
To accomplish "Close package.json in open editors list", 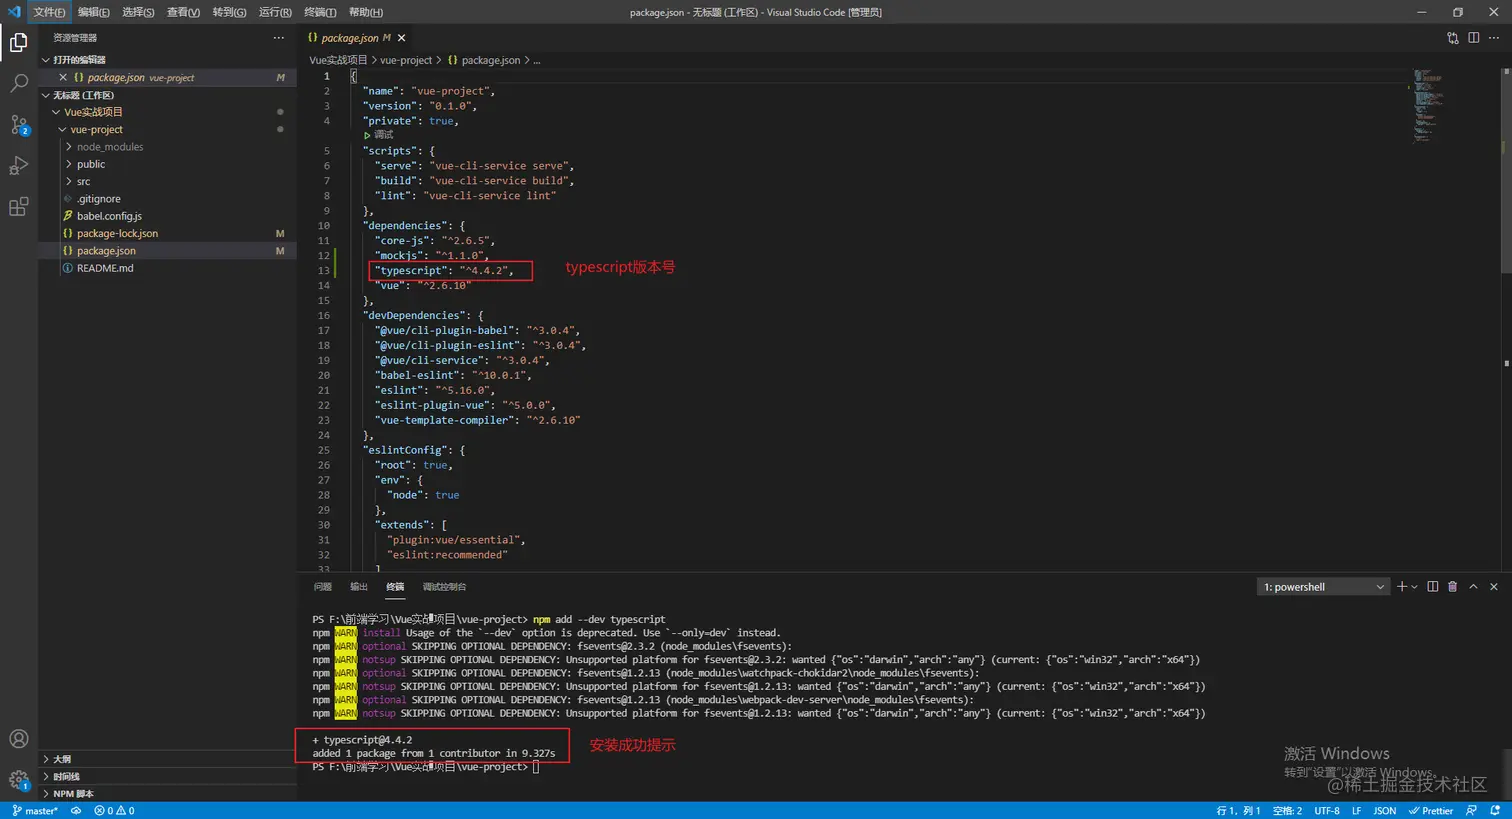I will click(x=63, y=77).
